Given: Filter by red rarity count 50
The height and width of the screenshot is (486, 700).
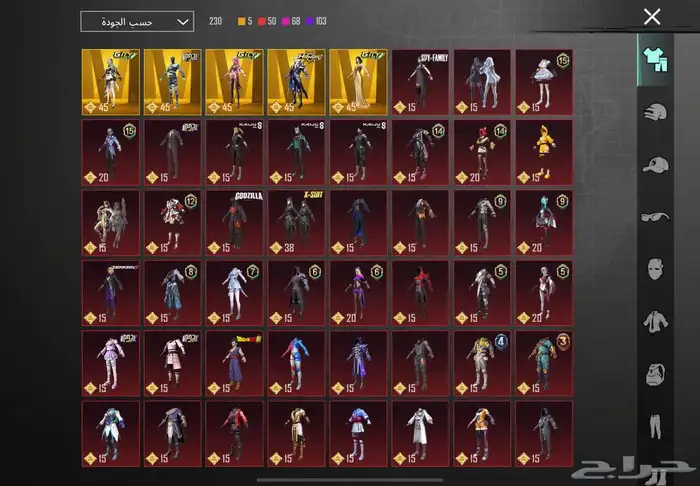Looking at the screenshot, I should (x=270, y=21).
